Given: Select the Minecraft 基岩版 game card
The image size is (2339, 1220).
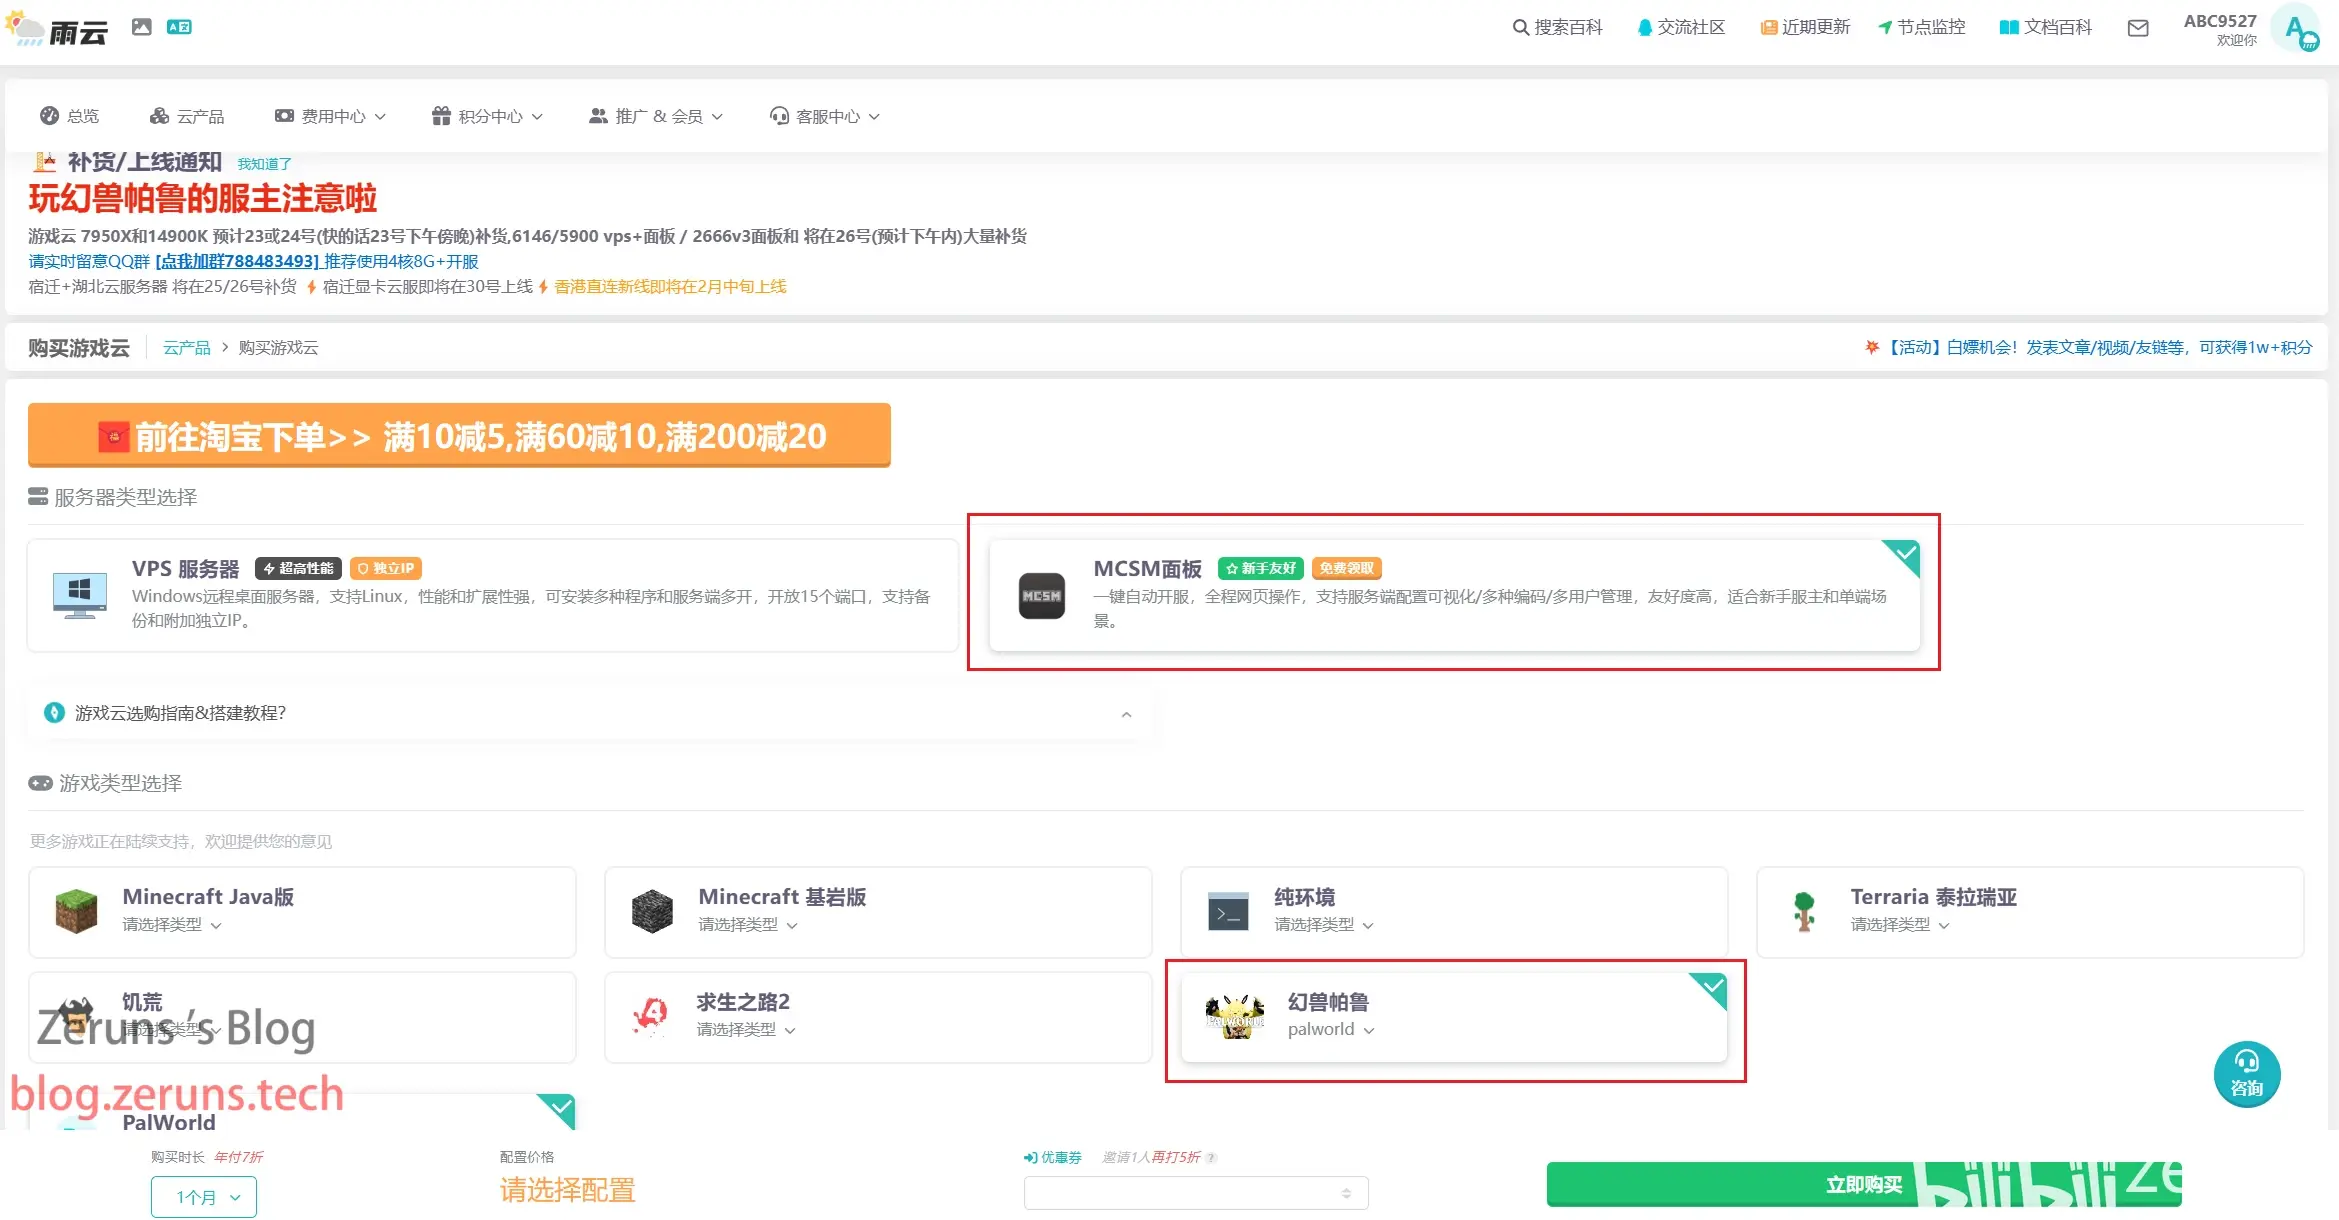Looking at the screenshot, I should (x=878, y=912).
